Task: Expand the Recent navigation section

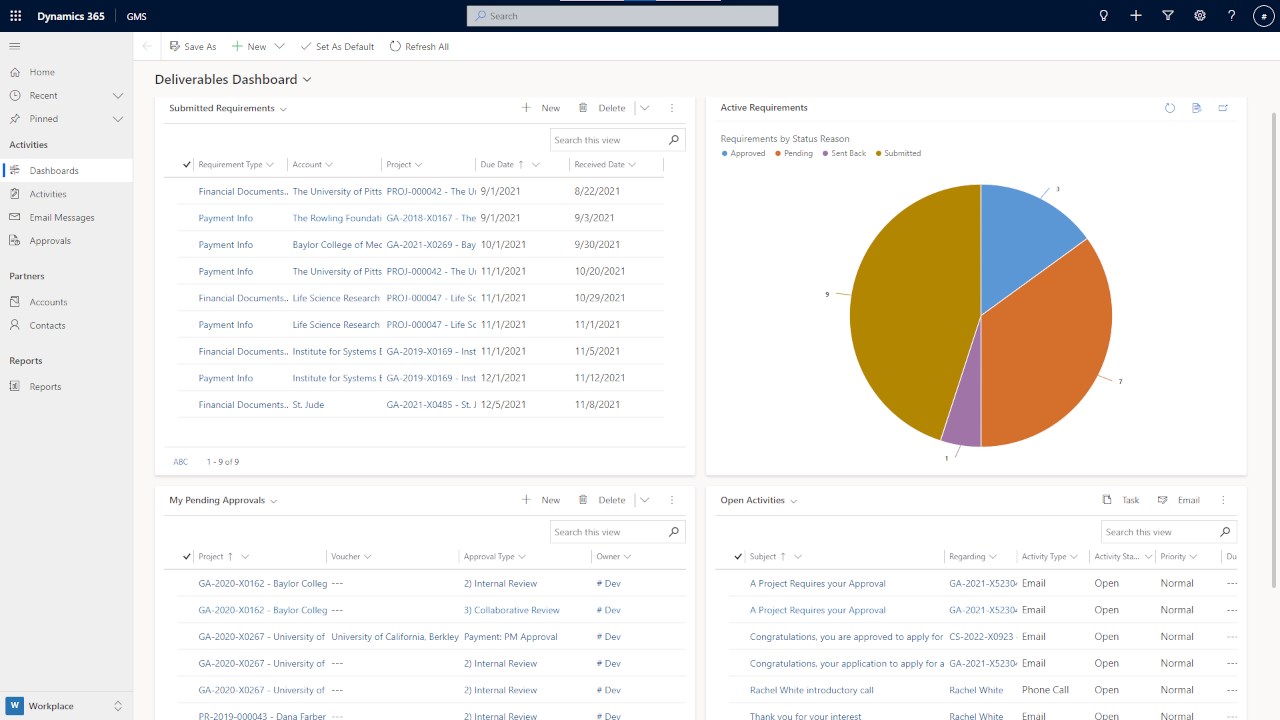Action: [x=118, y=95]
